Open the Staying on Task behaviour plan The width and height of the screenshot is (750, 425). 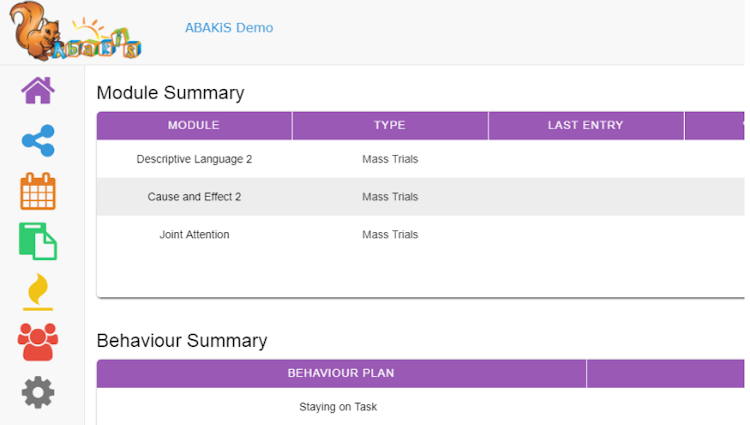pos(338,407)
